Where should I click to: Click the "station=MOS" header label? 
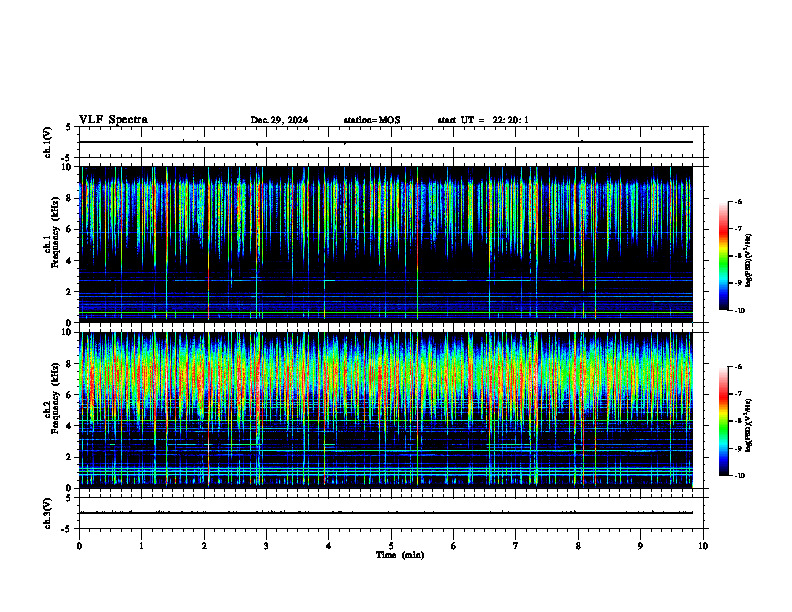[x=372, y=120]
